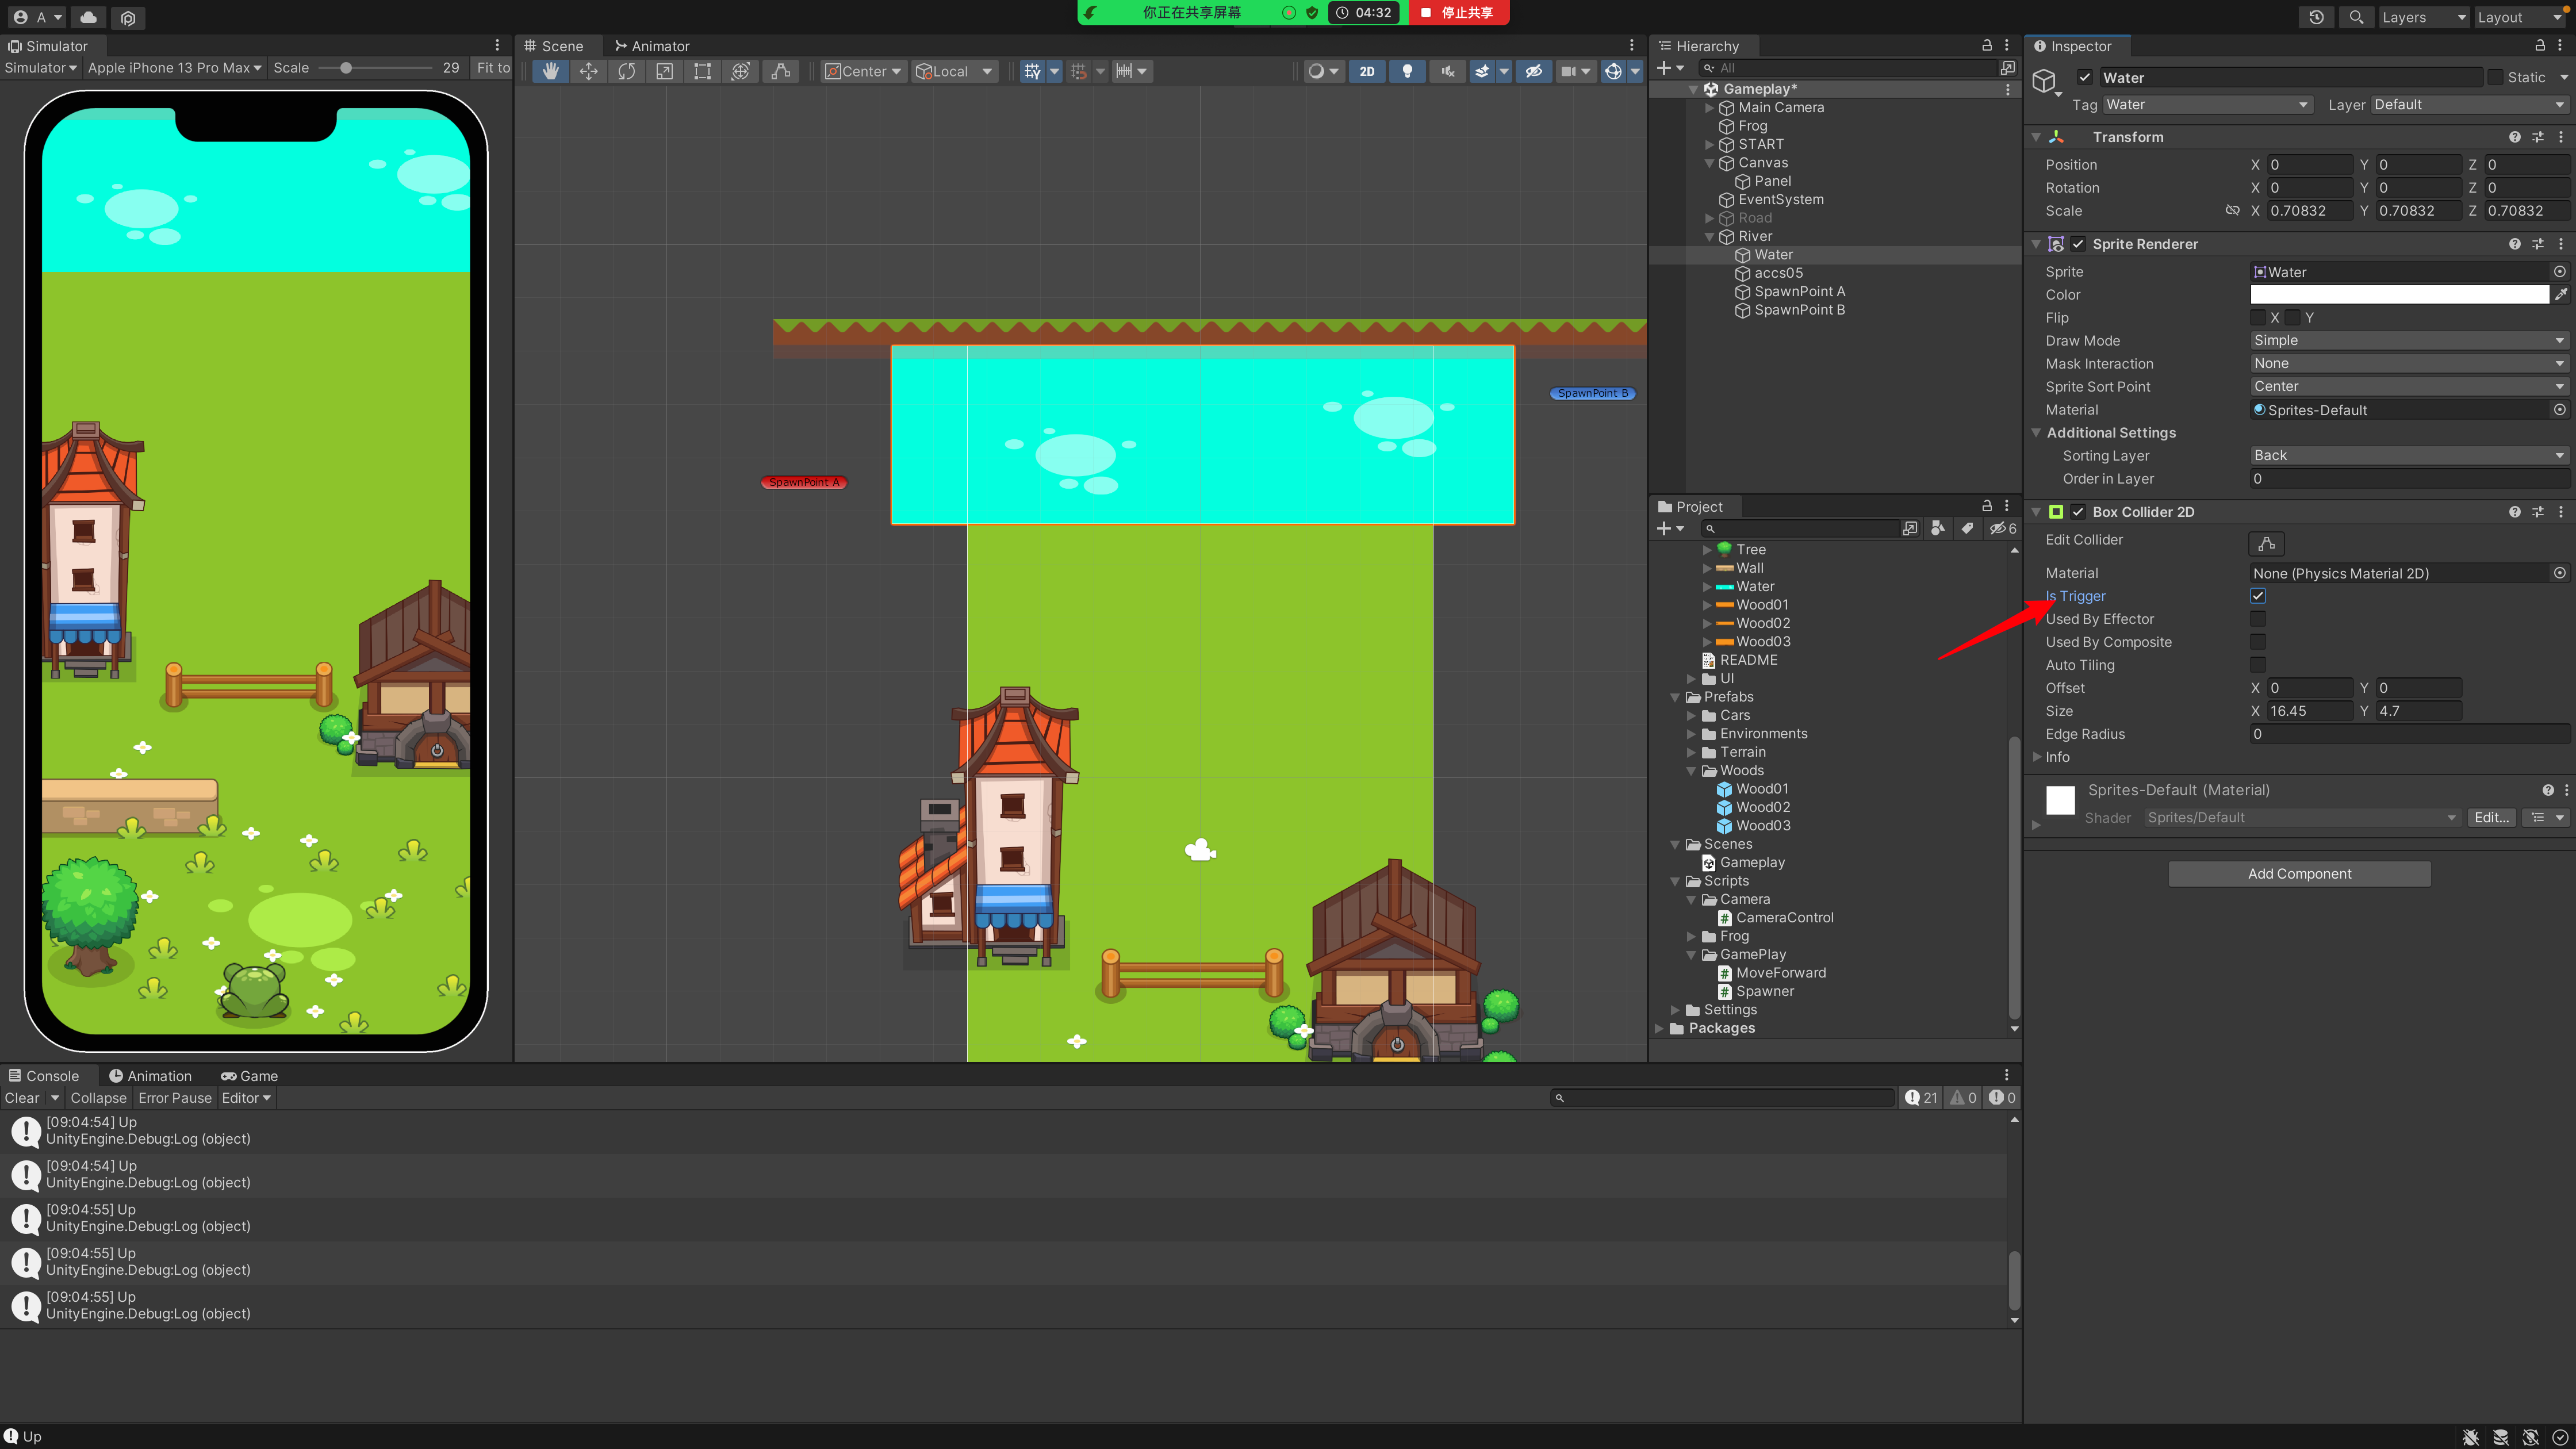This screenshot has height=1449, width=2576.
Task: Toggle Water object active checkbox
Action: [2084, 78]
